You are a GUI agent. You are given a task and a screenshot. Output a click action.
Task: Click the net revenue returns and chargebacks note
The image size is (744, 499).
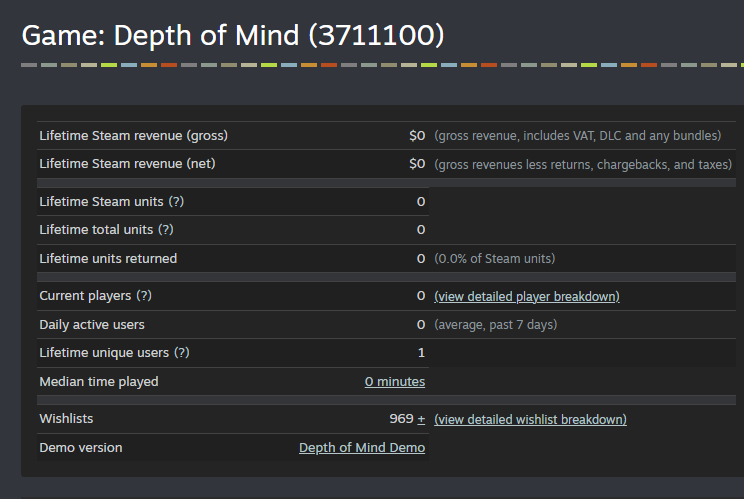click(583, 164)
